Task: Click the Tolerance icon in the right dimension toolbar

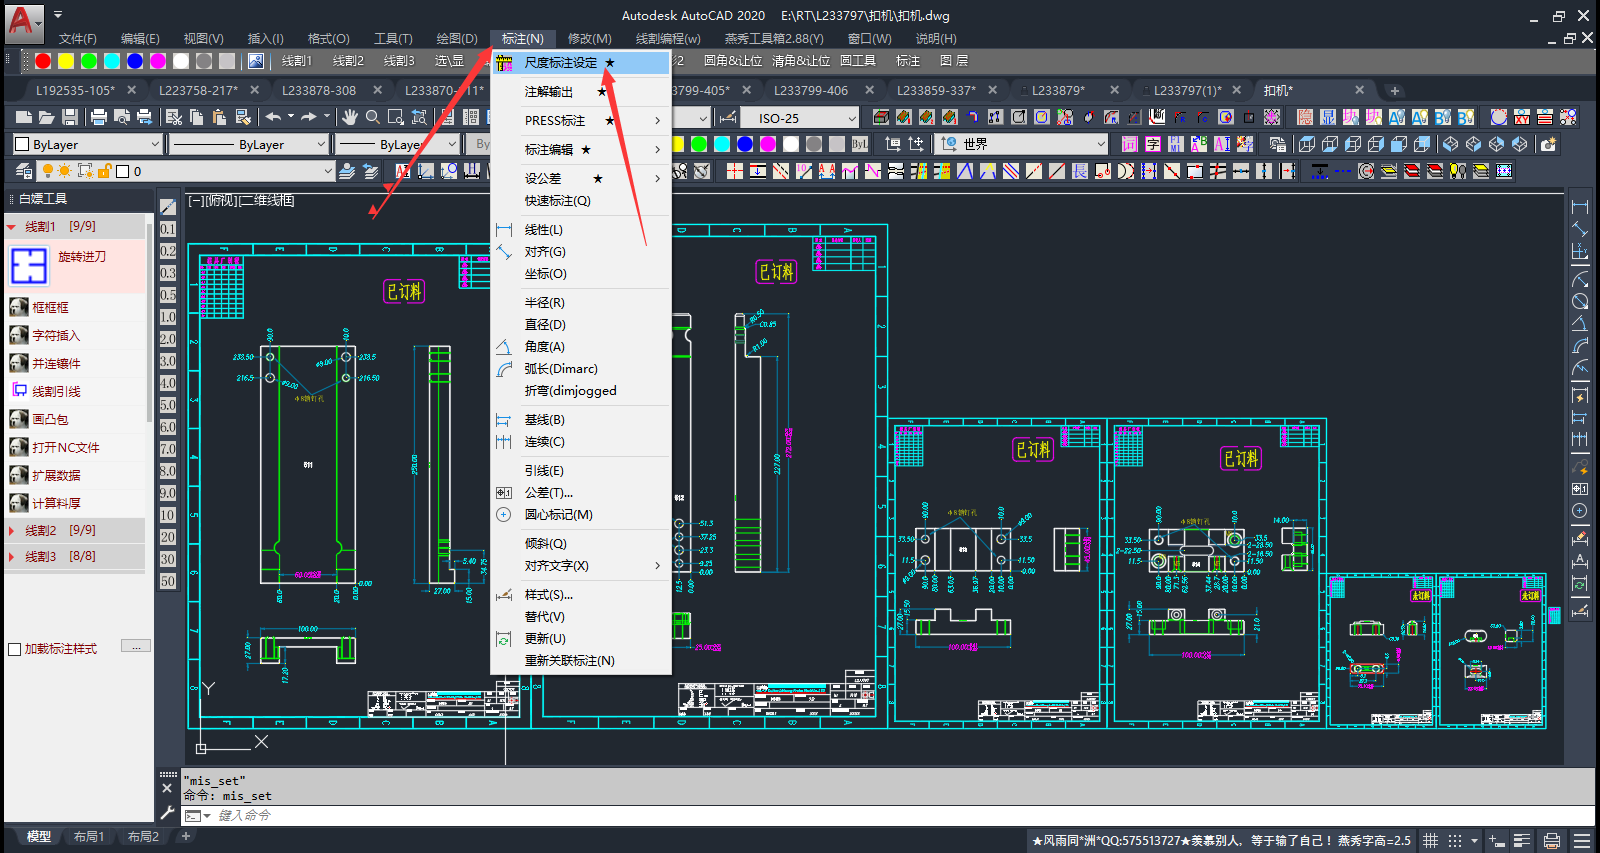Action: click(1580, 489)
